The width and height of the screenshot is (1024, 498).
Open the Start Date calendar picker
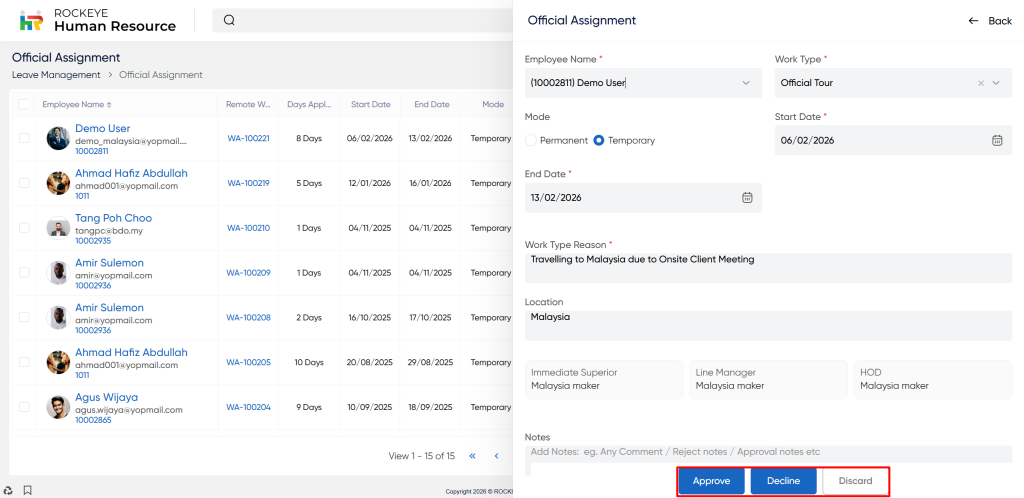996,140
